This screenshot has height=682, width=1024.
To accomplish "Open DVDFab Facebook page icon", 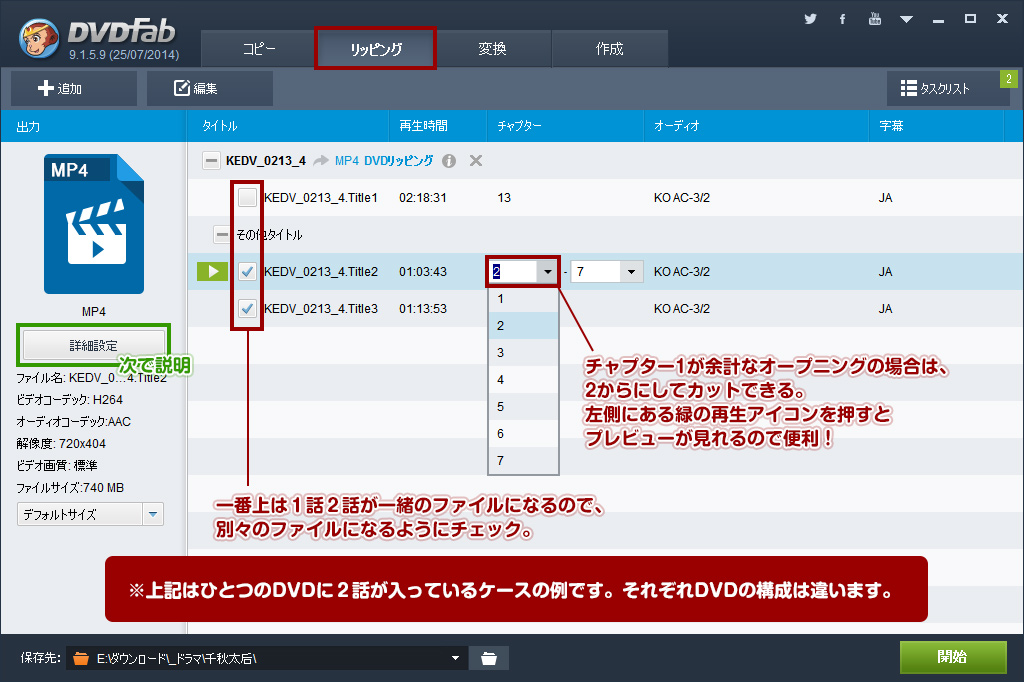I will 842,19.
